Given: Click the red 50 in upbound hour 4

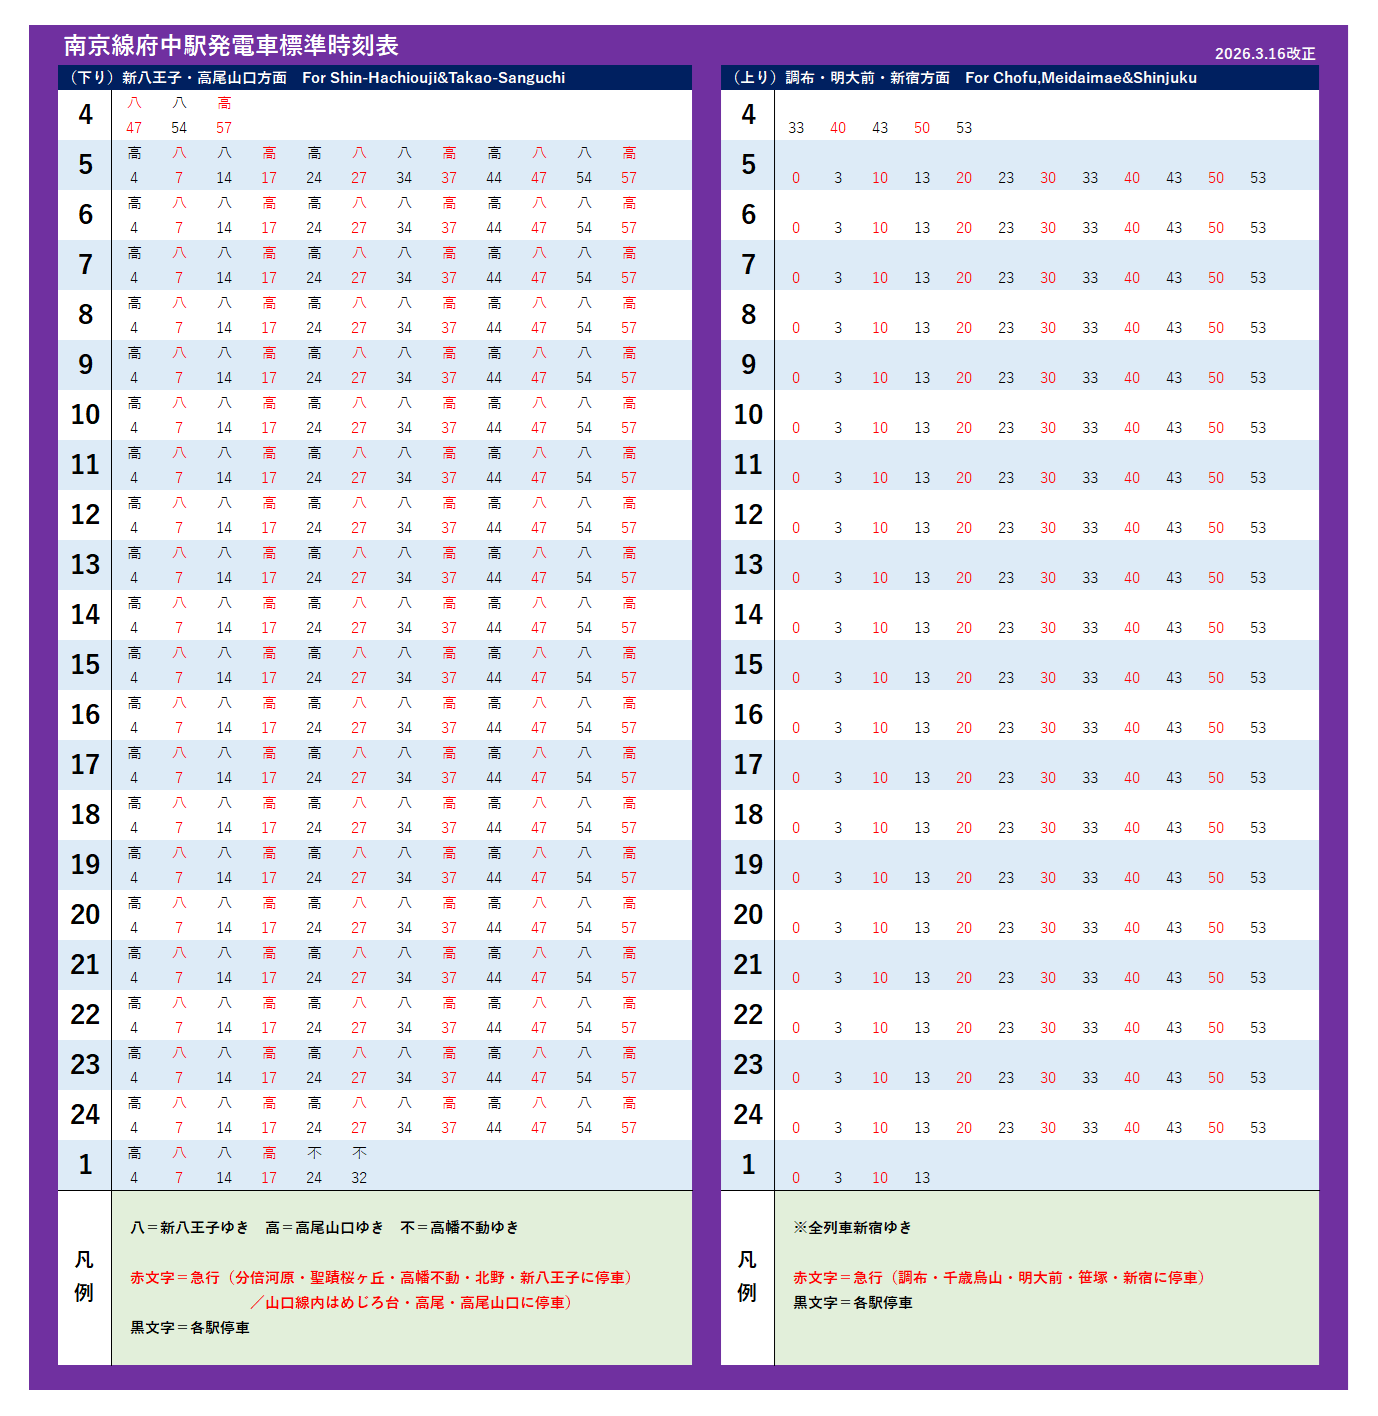Looking at the screenshot, I should pos(922,128).
